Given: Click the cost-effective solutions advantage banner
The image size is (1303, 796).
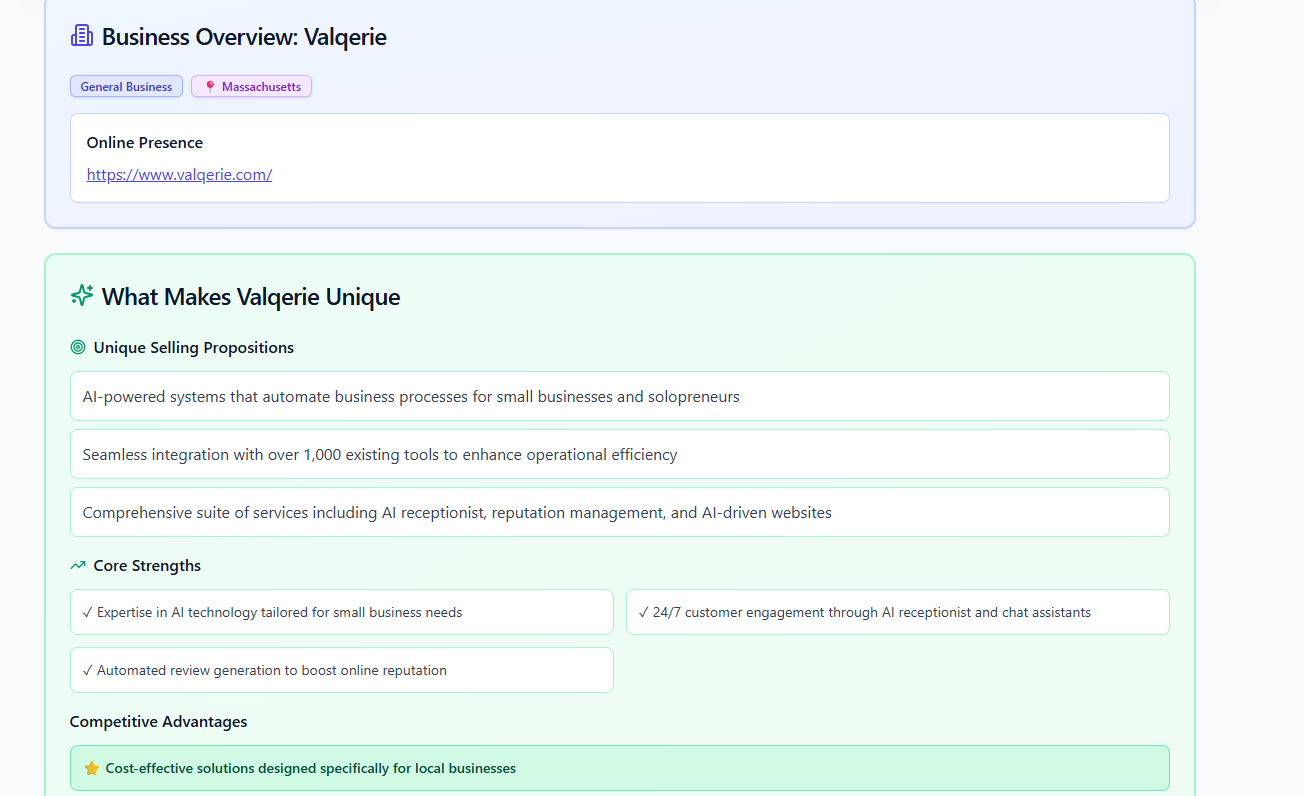Looking at the screenshot, I should point(619,768).
